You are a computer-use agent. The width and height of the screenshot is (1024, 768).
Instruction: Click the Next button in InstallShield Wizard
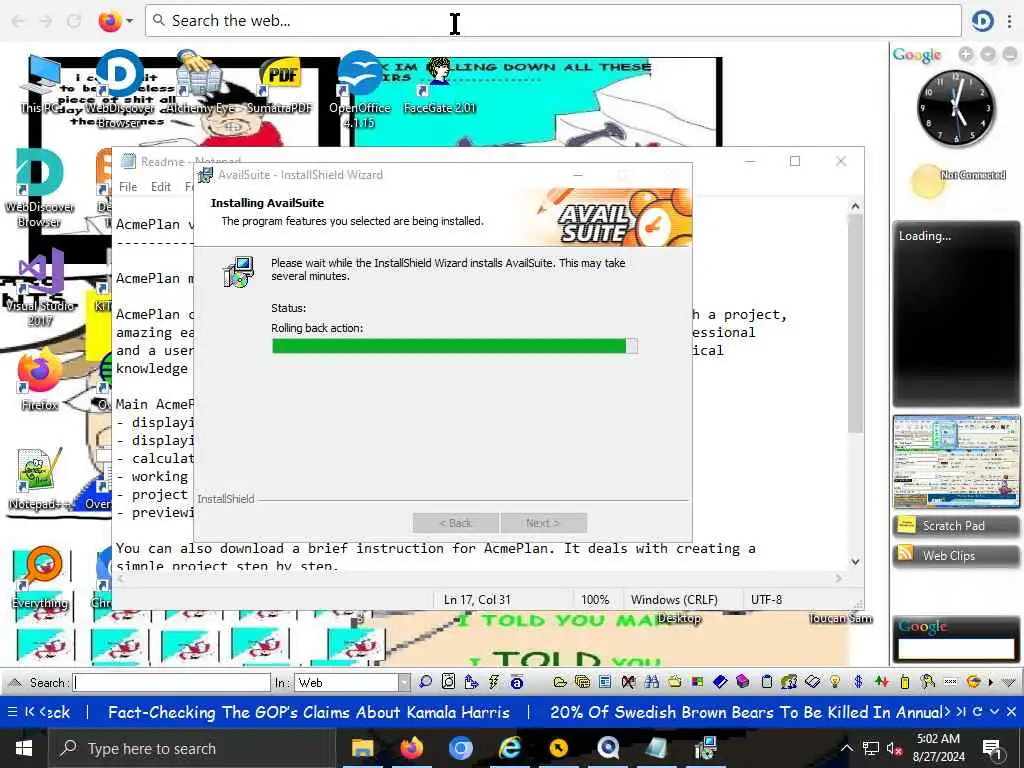pyautogui.click(x=543, y=523)
